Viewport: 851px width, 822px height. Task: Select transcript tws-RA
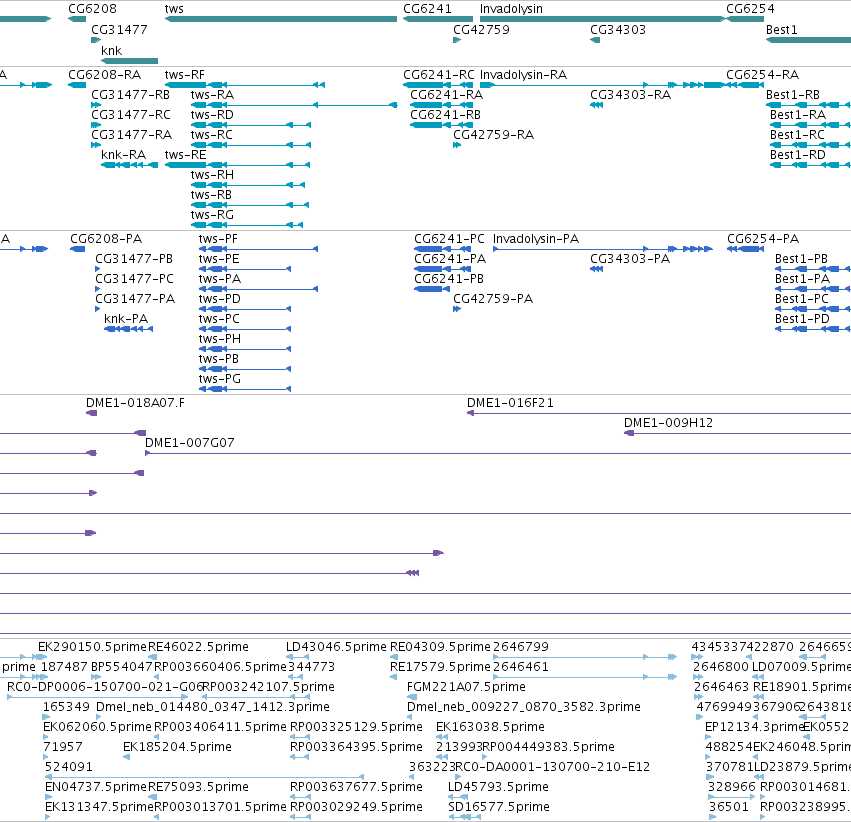(294, 105)
